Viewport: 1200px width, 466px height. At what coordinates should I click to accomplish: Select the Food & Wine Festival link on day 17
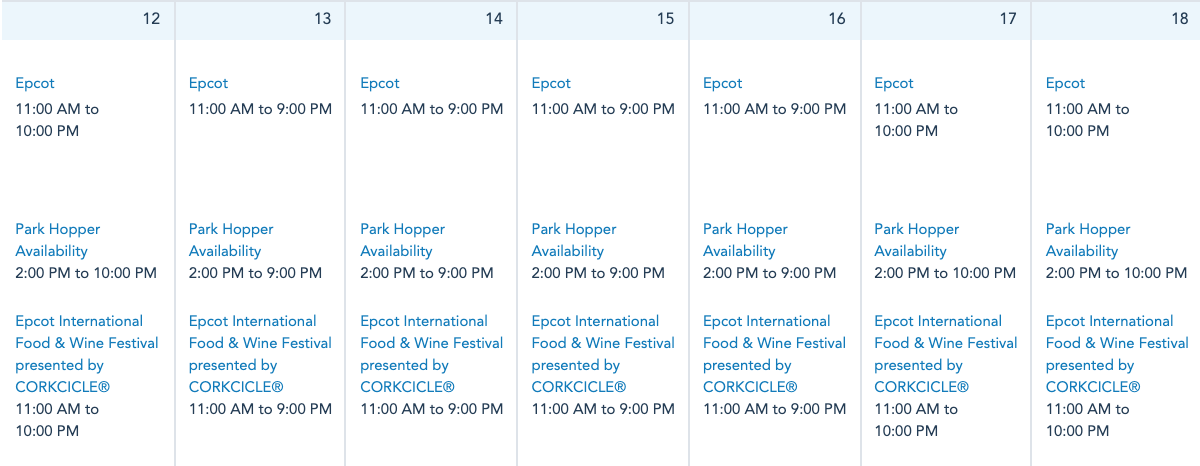(x=946, y=343)
